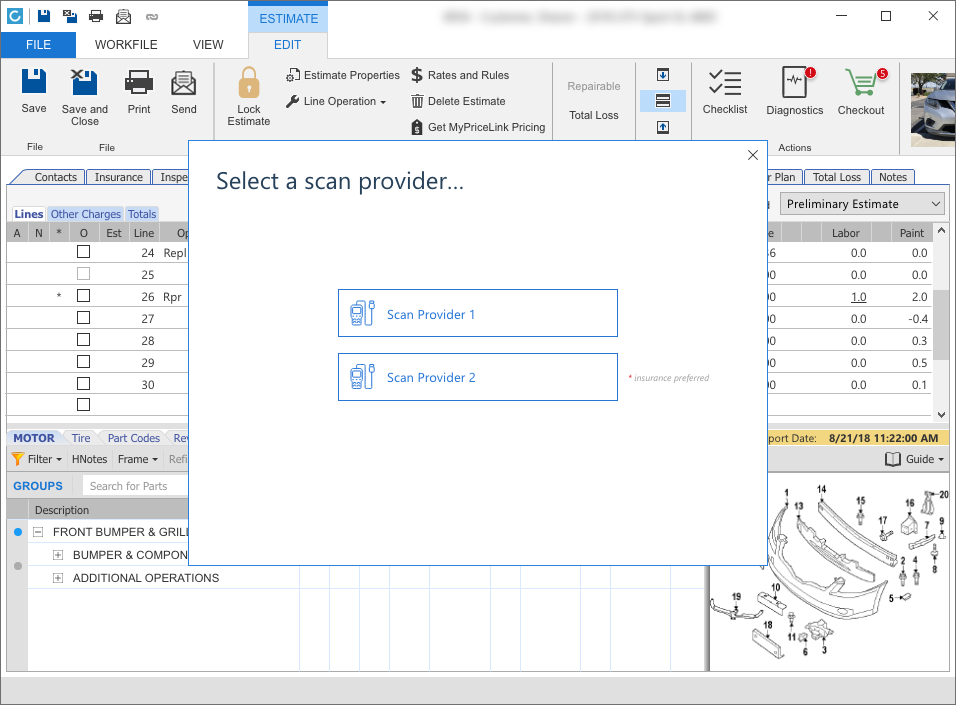Open Rates and Rules
Screen dimensions: 956x705
click(x=460, y=75)
